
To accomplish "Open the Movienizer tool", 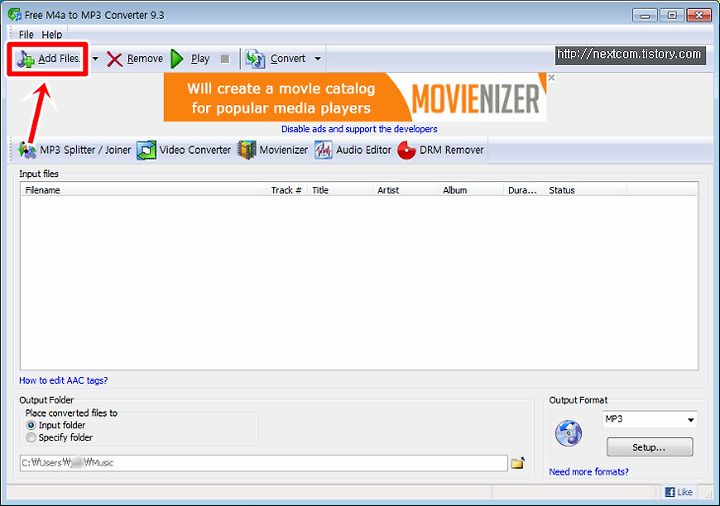I will pyautogui.click(x=273, y=150).
